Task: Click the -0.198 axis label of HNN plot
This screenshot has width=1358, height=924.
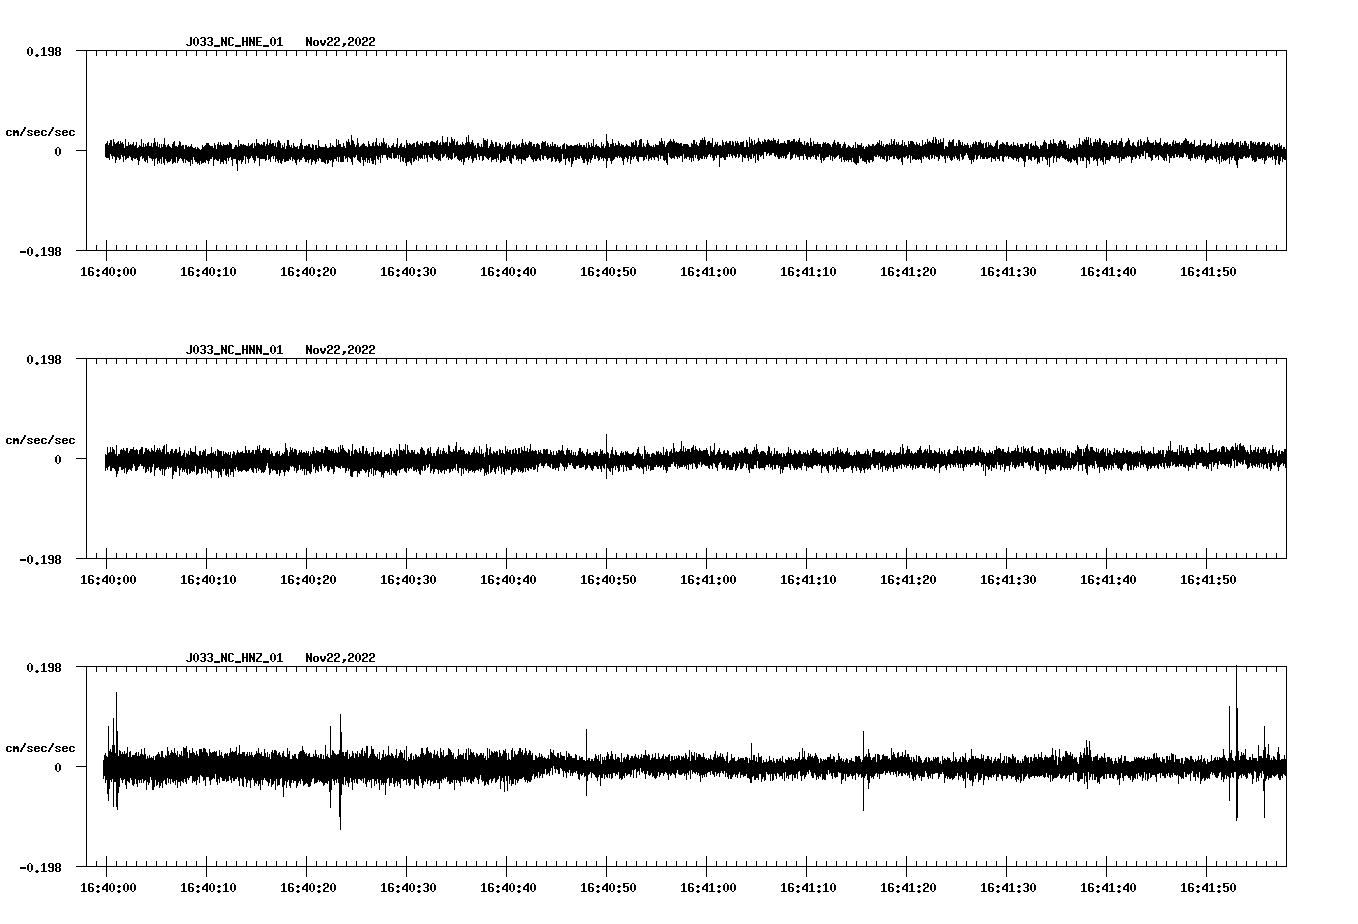Action: pyautogui.click(x=40, y=560)
